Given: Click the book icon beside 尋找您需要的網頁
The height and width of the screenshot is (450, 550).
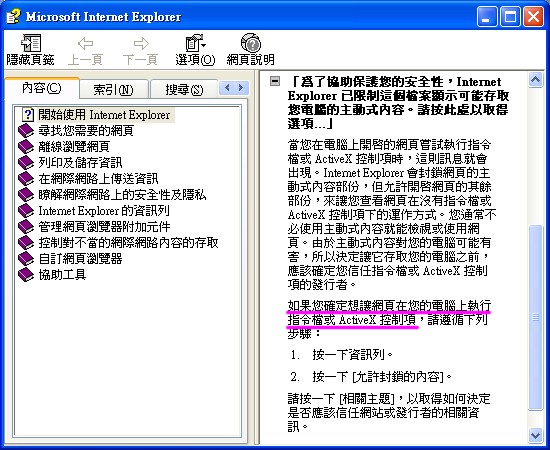Looking at the screenshot, I should point(26,131).
